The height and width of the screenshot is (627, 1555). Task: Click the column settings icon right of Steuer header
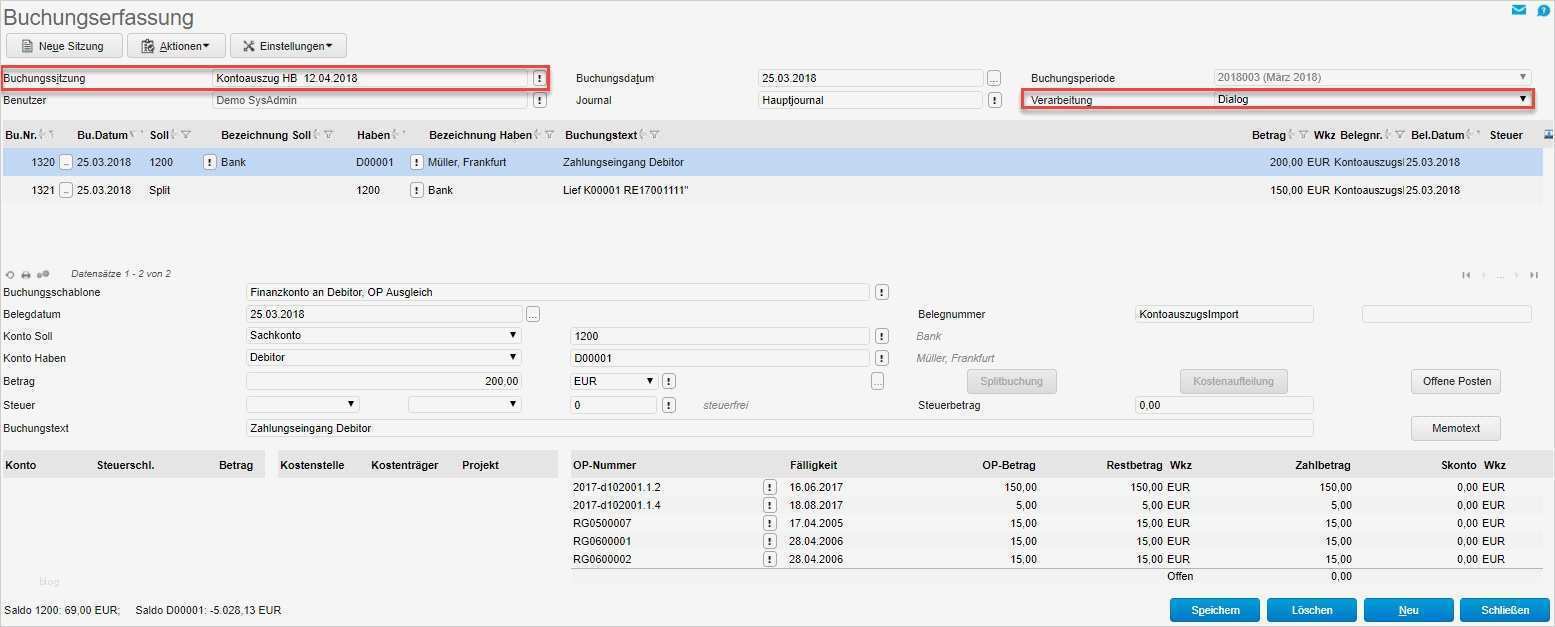(1549, 135)
